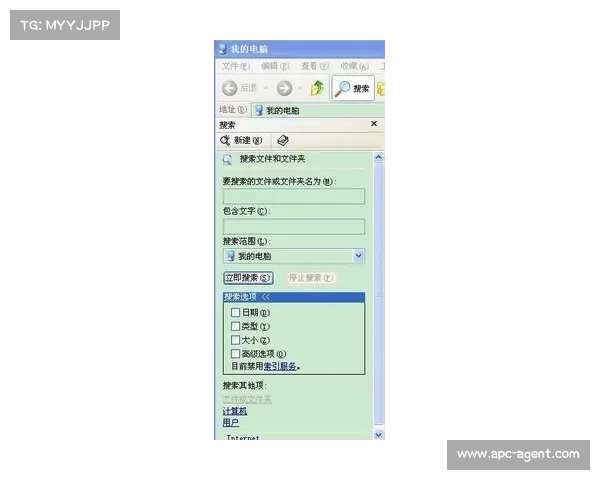
Task: Click the file or folder name input field
Action: [x=294, y=196]
